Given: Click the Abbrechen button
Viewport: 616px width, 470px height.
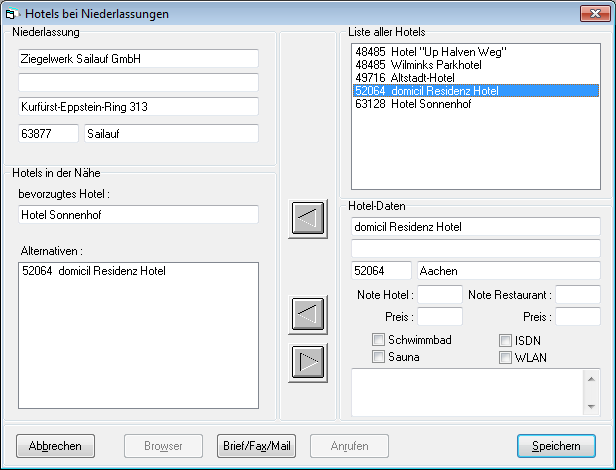Looking at the screenshot, I should click(56, 446).
